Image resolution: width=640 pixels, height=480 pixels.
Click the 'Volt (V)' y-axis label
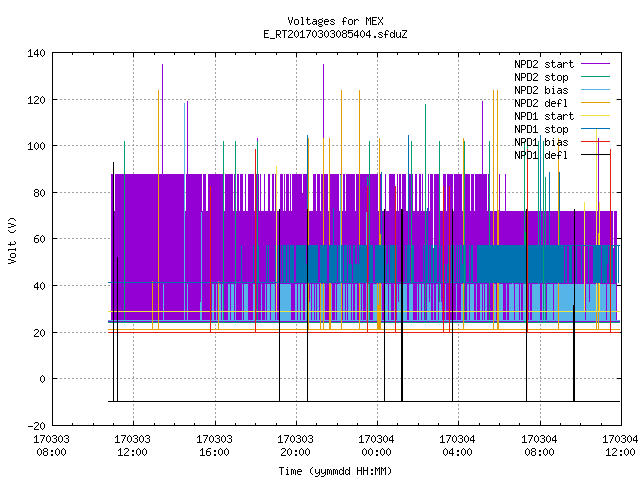point(12,240)
